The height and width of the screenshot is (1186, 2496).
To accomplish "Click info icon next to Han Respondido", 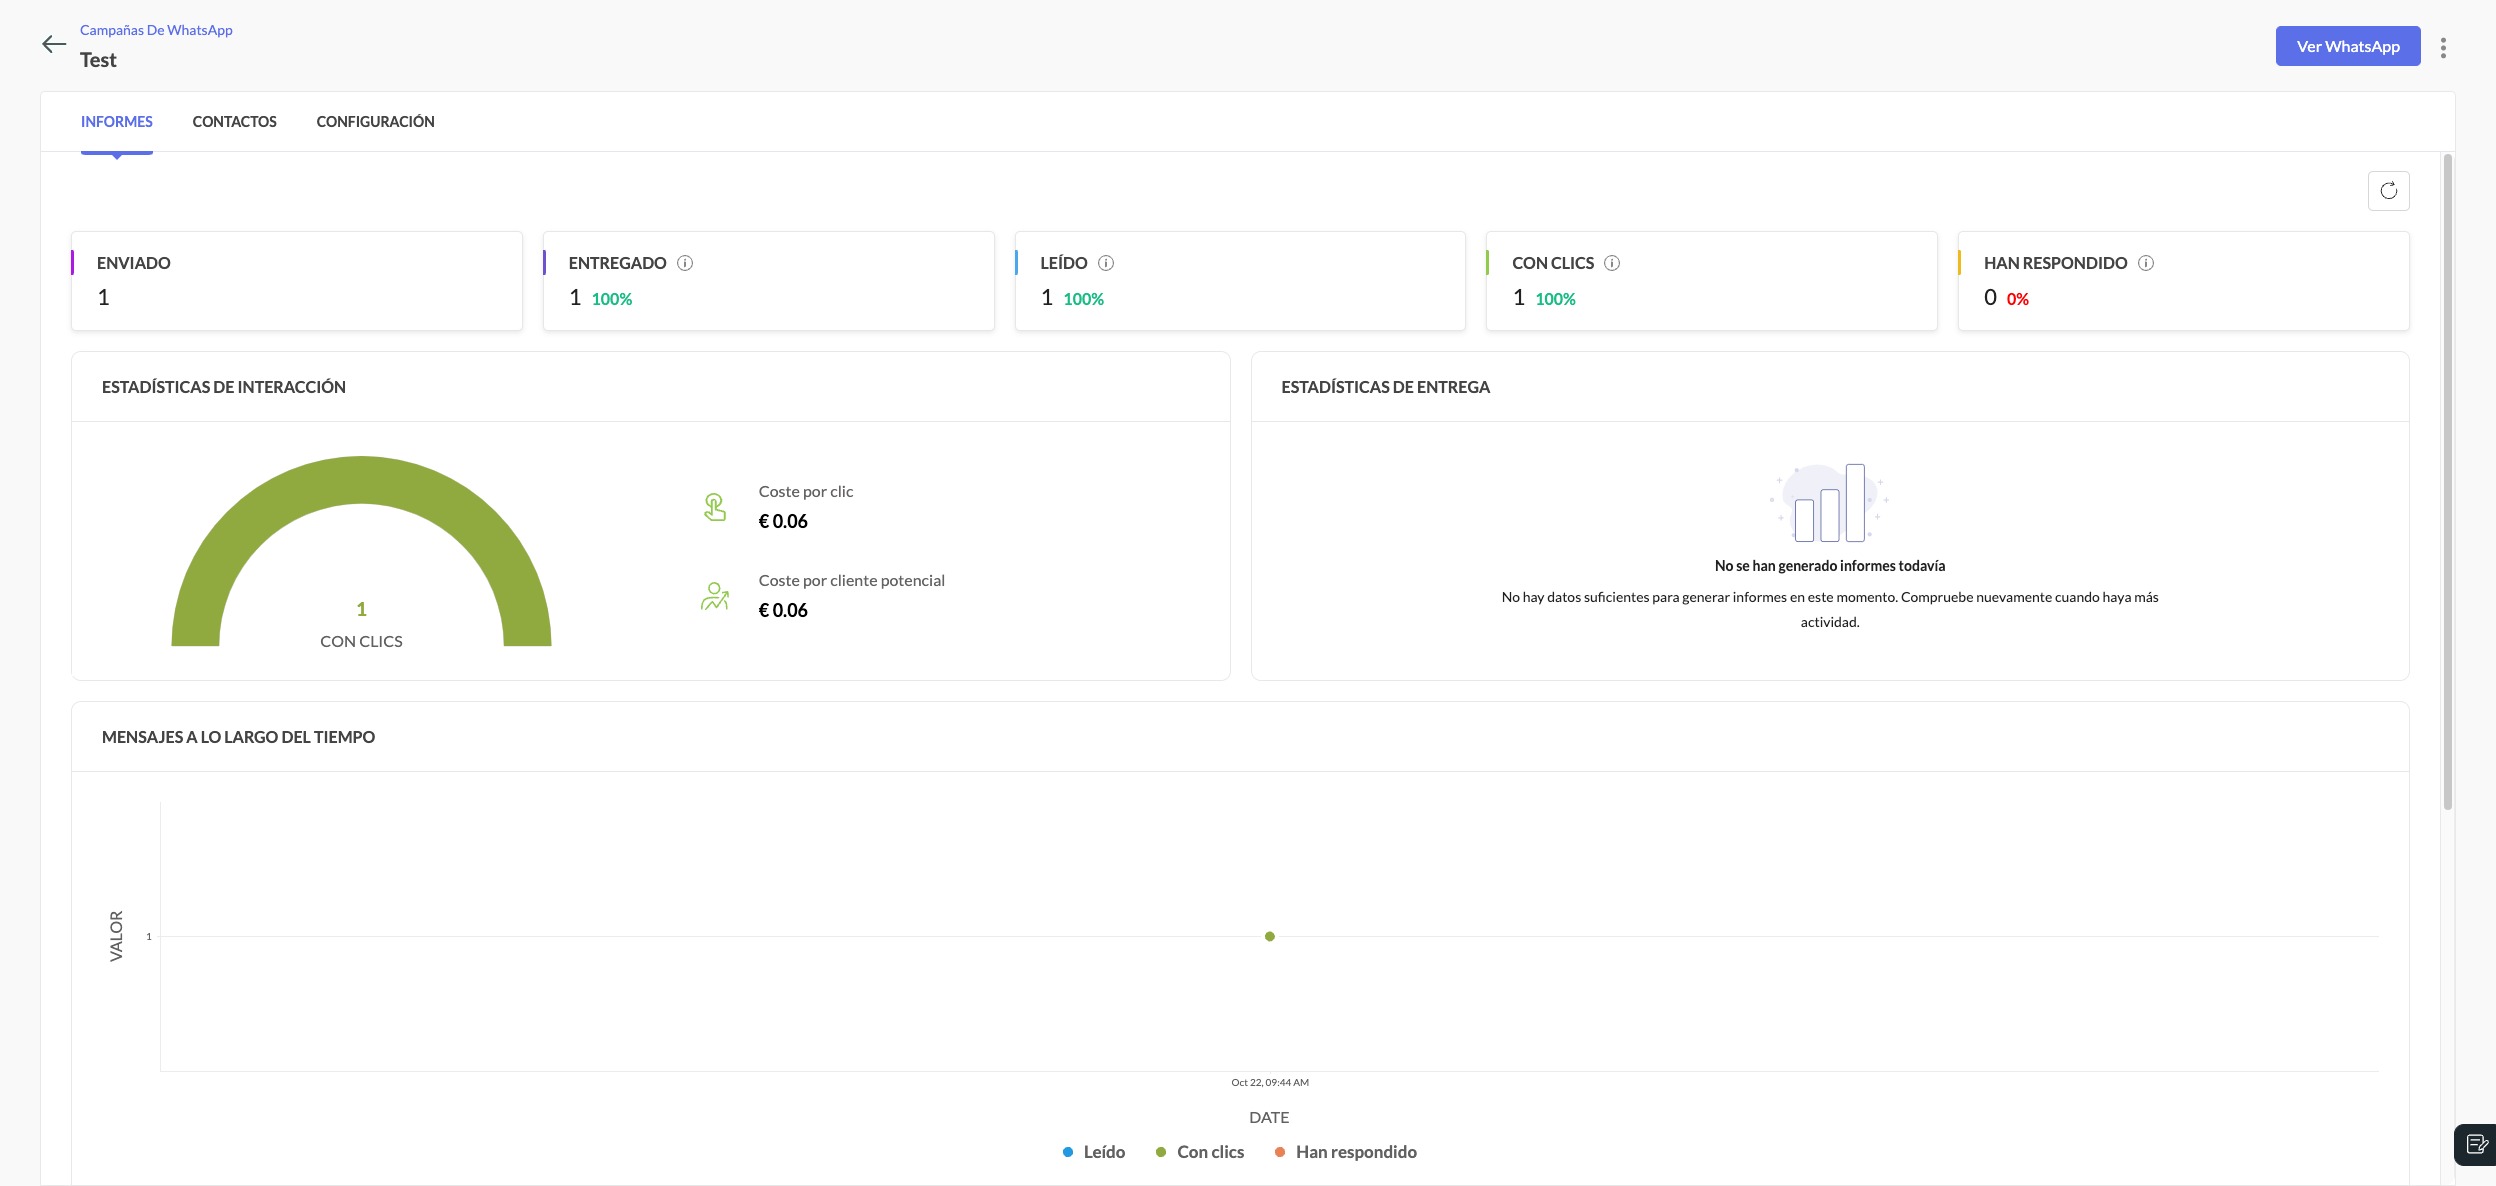I will click(x=2146, y=263).
